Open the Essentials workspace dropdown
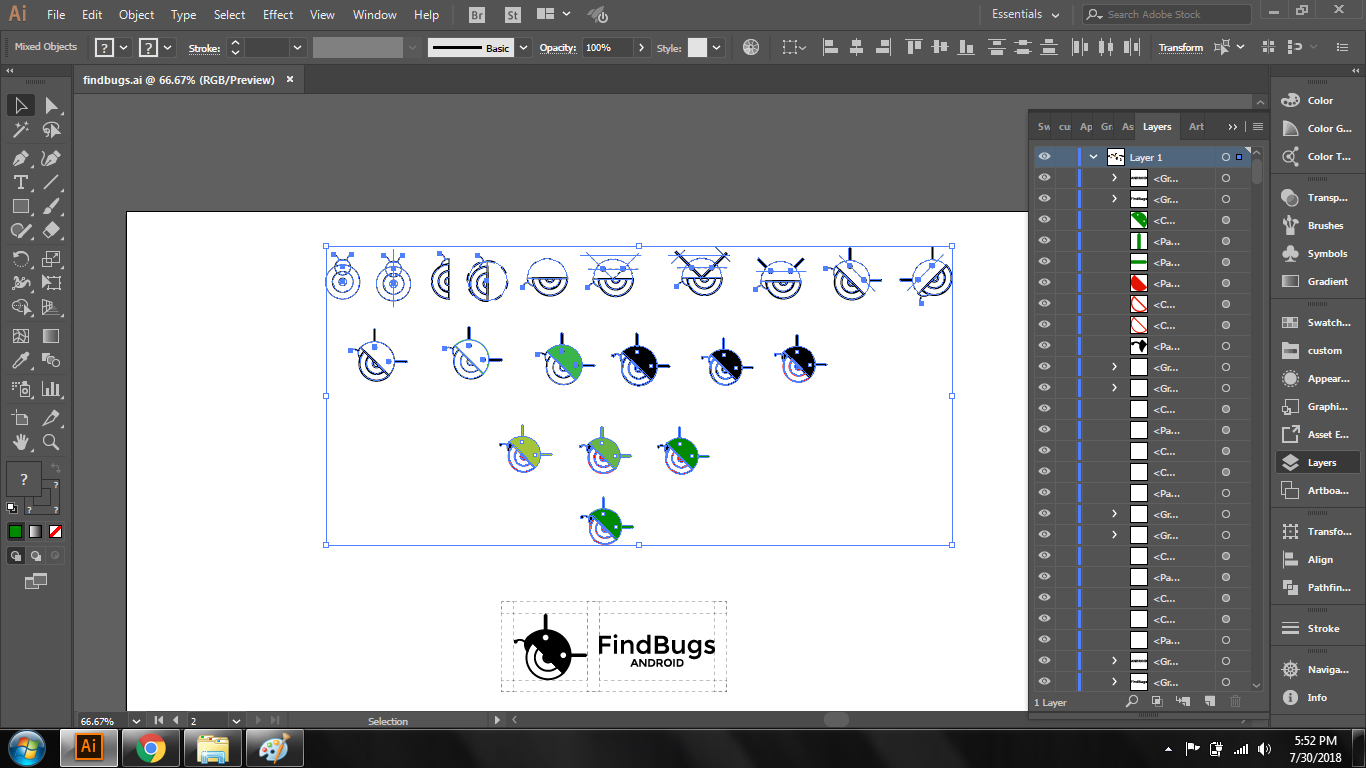Image resolution: width=1366 pixels, height=768 pixels. [x=1026, y=15]
